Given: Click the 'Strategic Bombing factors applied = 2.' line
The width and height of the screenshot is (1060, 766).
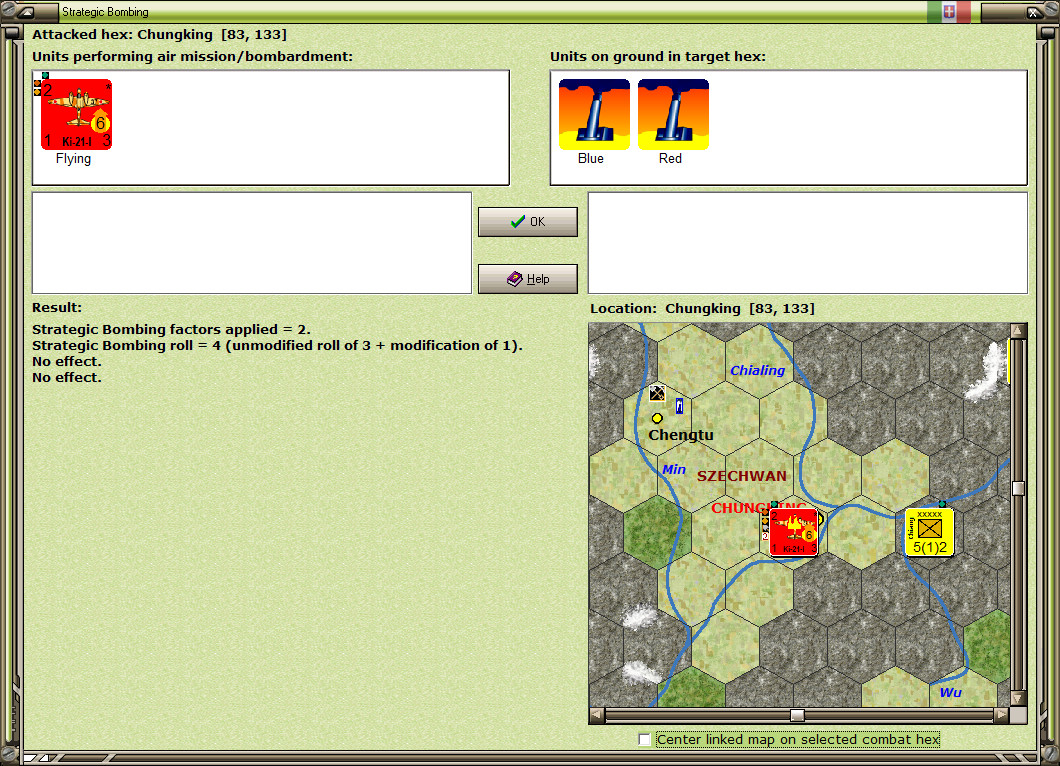Looking at the screenshot, I should (171, 330).
